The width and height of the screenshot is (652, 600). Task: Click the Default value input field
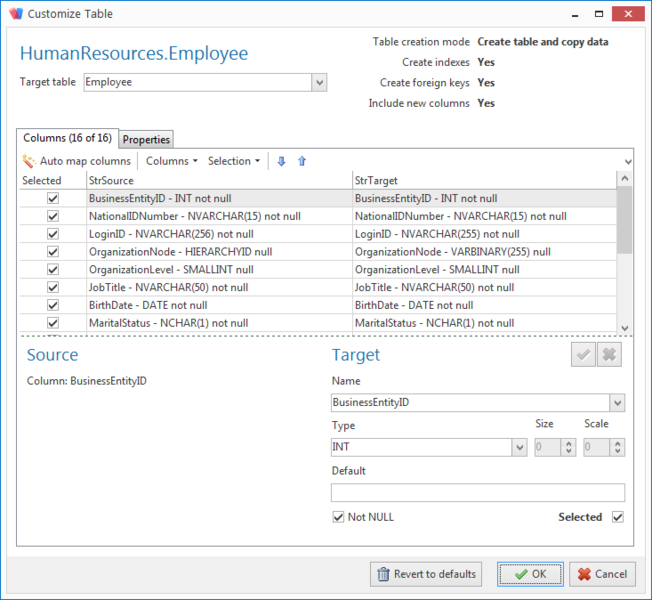pos(478,492)
